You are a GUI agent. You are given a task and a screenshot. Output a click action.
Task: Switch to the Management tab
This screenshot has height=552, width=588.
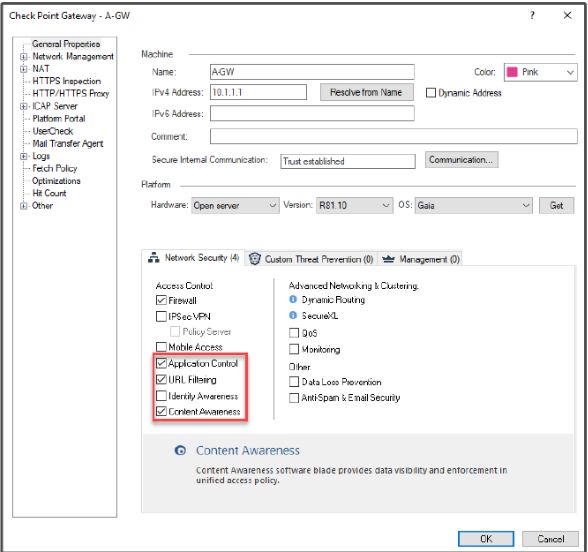tap(420, 259)
